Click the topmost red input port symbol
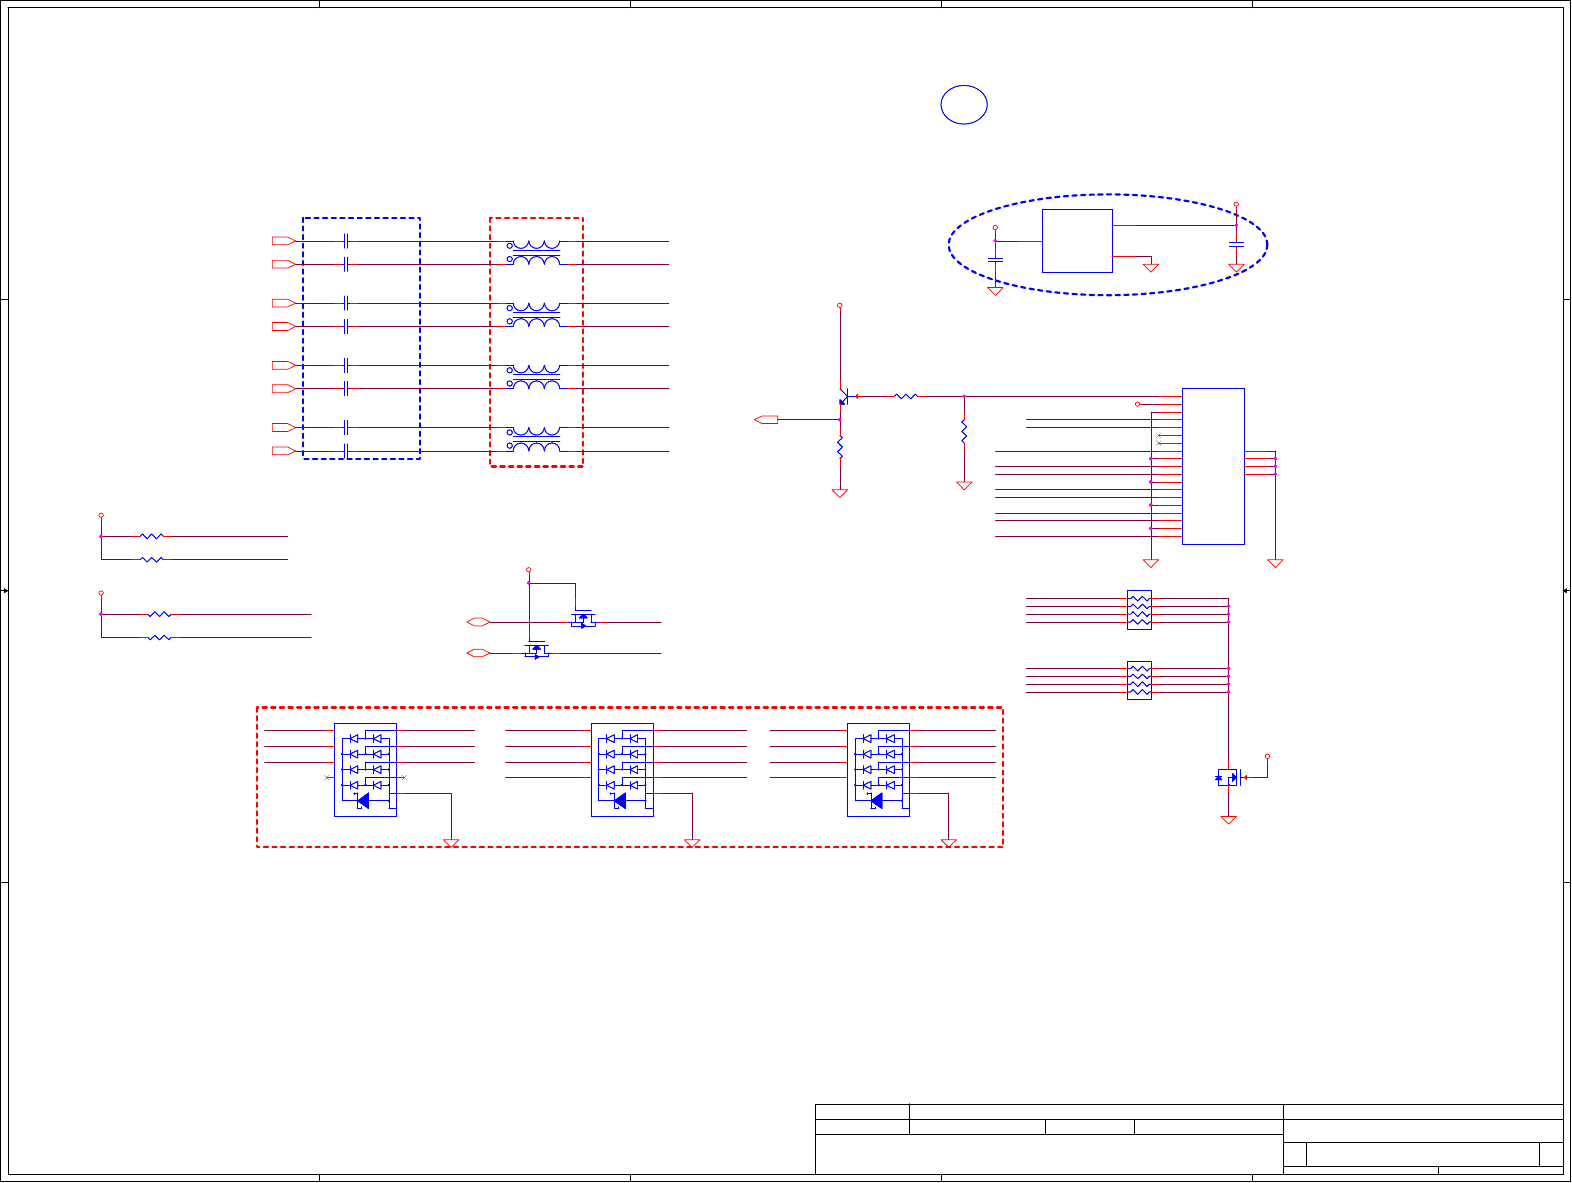 284,241
